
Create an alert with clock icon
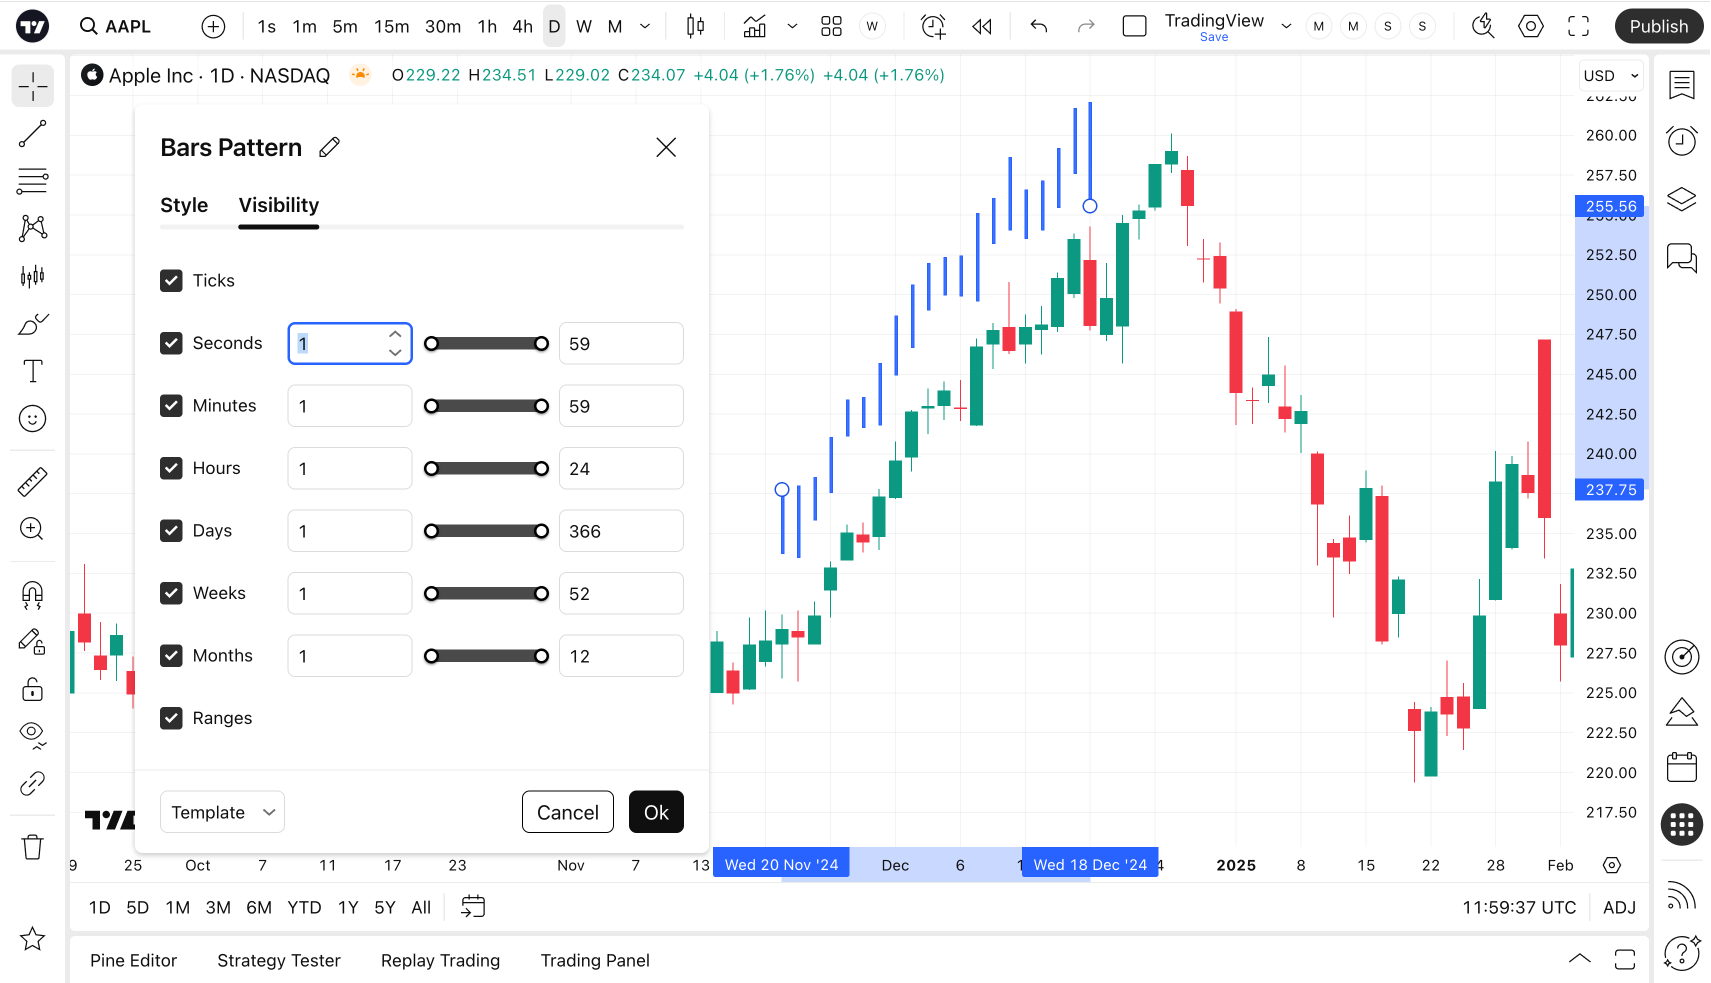click(933, 27)
